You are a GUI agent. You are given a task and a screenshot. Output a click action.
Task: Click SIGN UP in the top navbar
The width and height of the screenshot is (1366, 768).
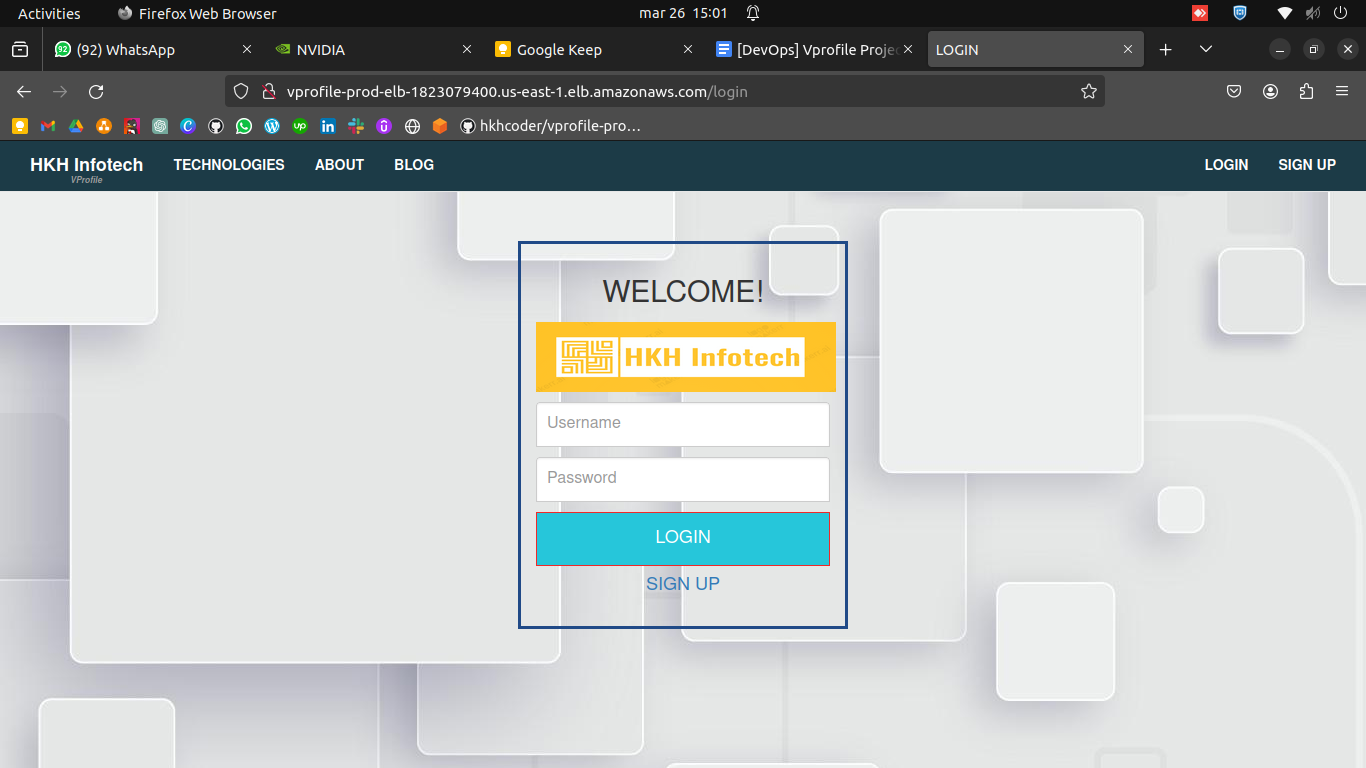click(x=1307, y=165)
